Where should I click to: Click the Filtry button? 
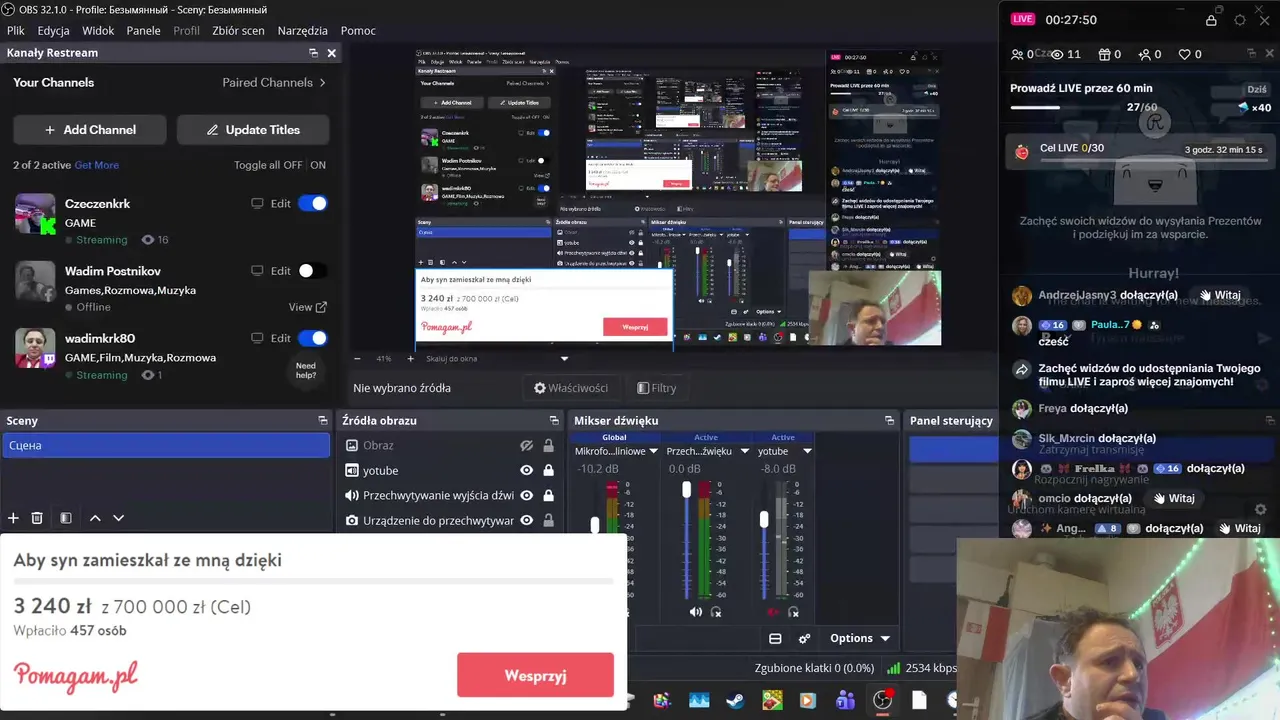(x=657, y=388)
